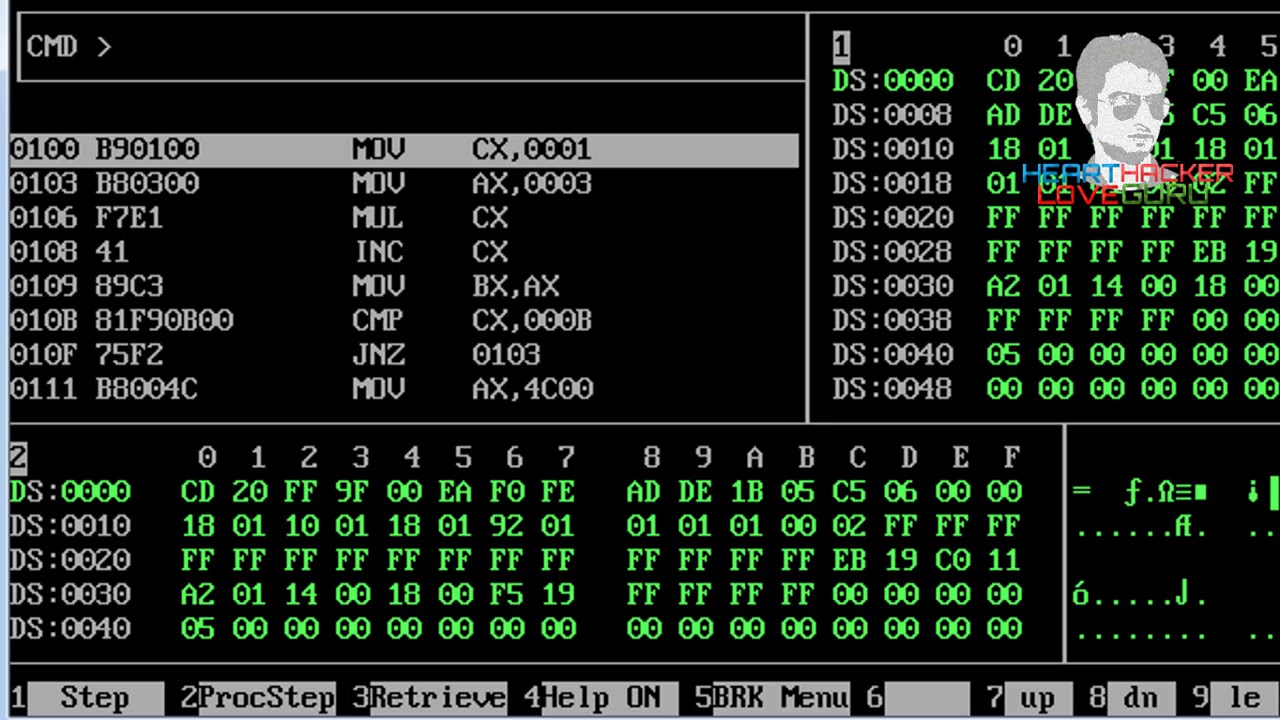Click the DS:0008 address in memory window 1
1280x720 pixels.
893,115
